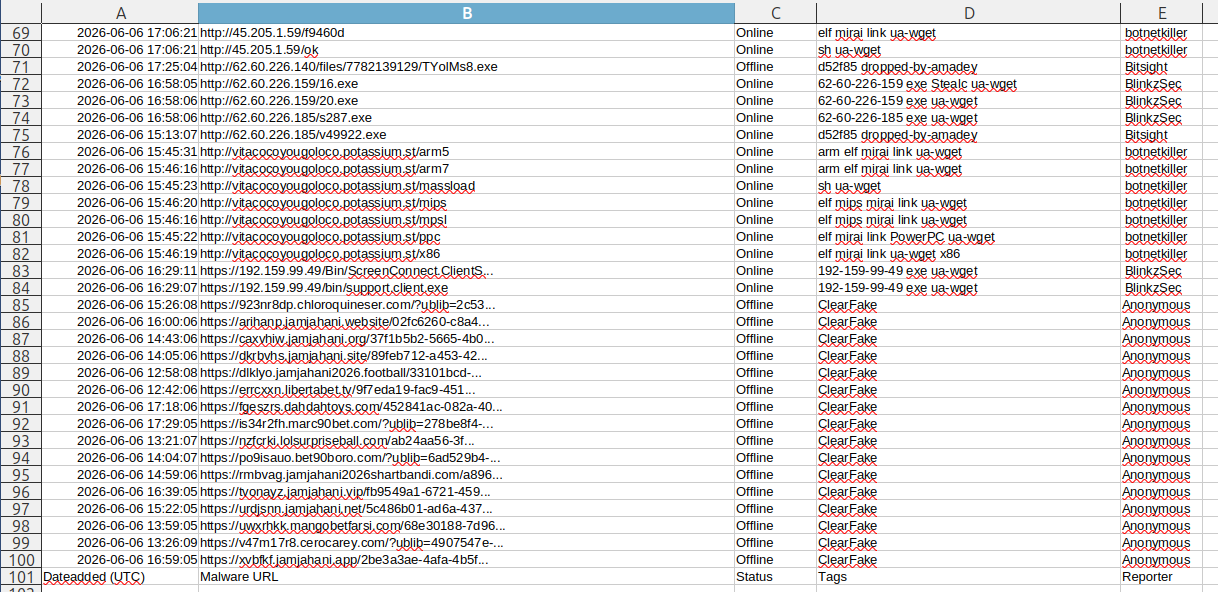Select column A header
Screen dimensions: 1218x592
click(120, 12)
